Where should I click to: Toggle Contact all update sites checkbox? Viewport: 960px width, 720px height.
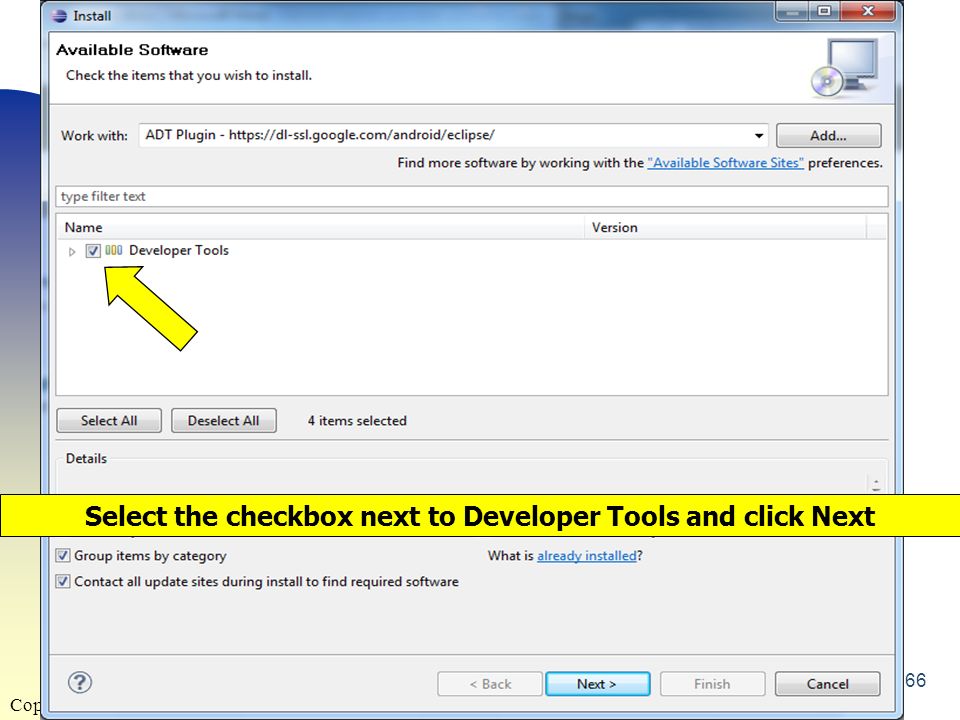point(62,581)
